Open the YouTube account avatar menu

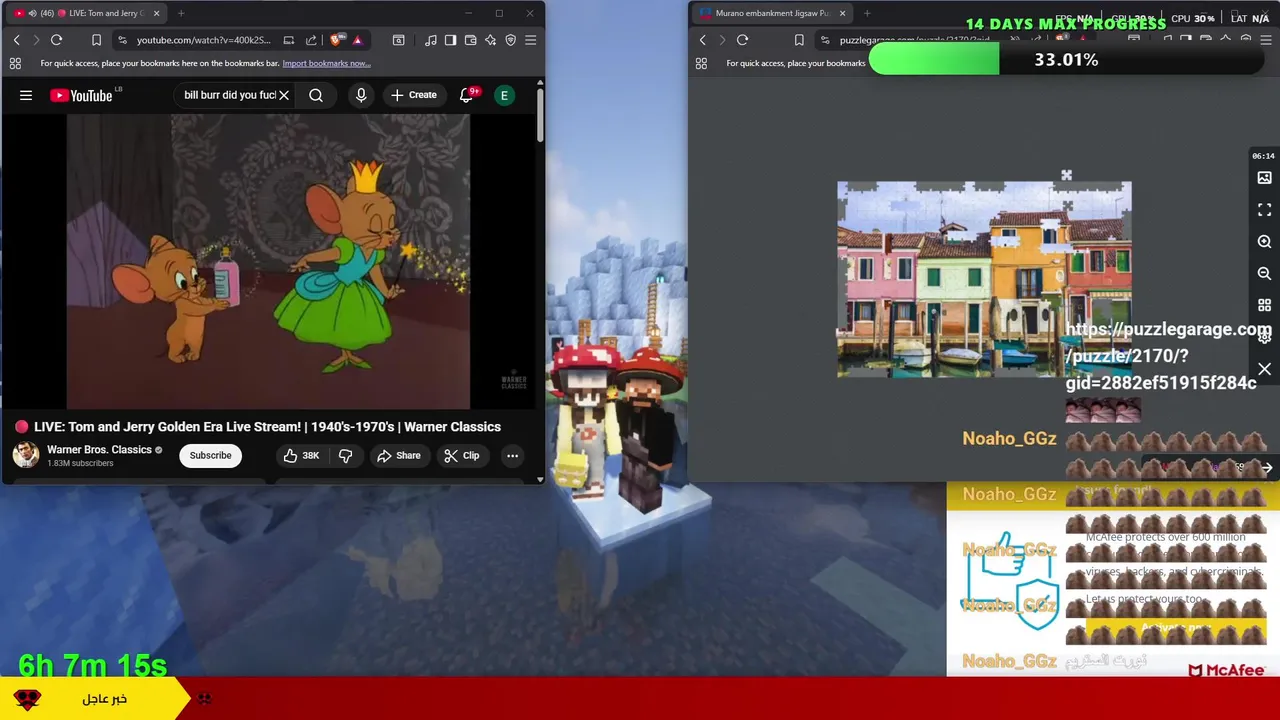point(505,95)
